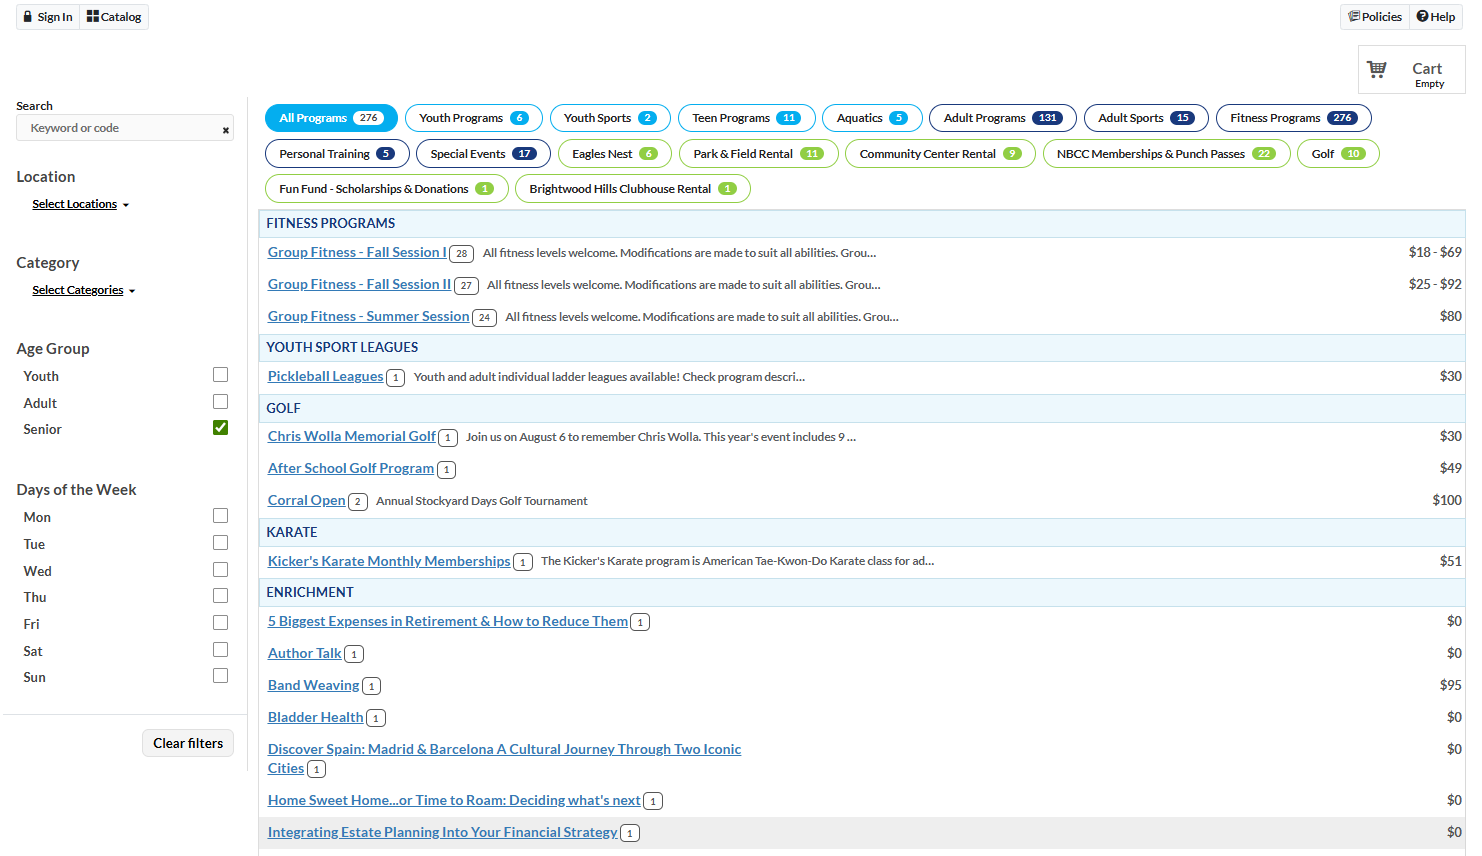
Task: Uncheck the Senior age group box
Action: tap(220, 428)
